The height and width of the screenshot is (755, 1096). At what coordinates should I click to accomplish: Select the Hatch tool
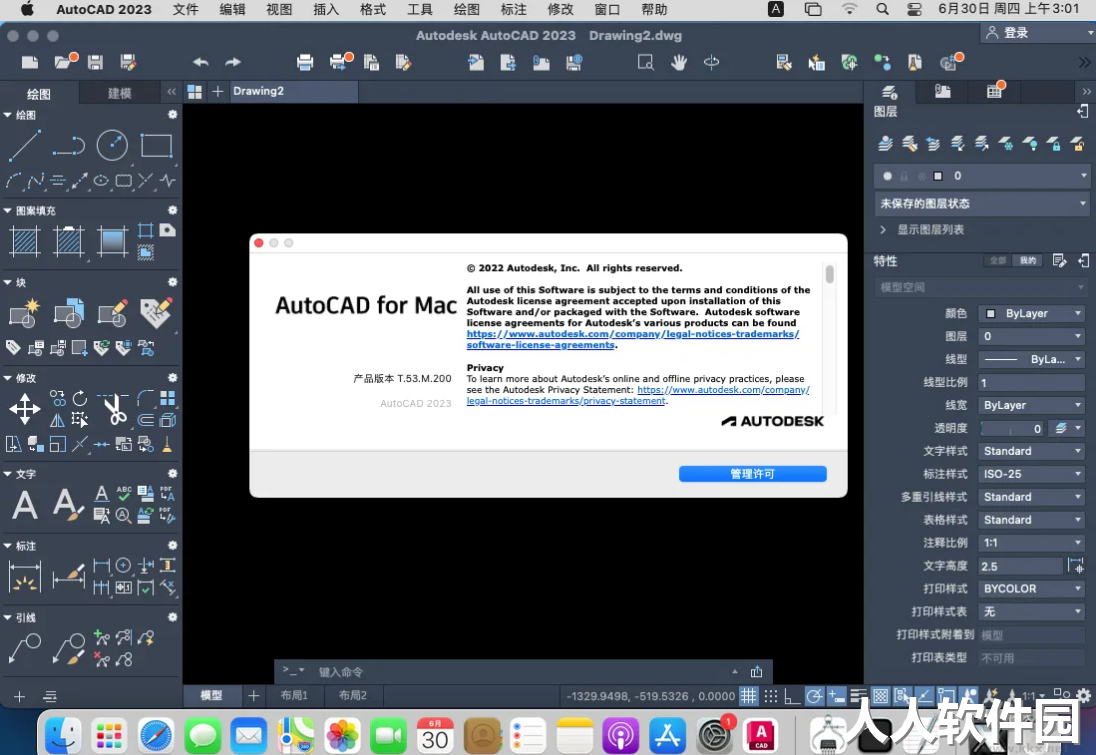coord(24,242)
